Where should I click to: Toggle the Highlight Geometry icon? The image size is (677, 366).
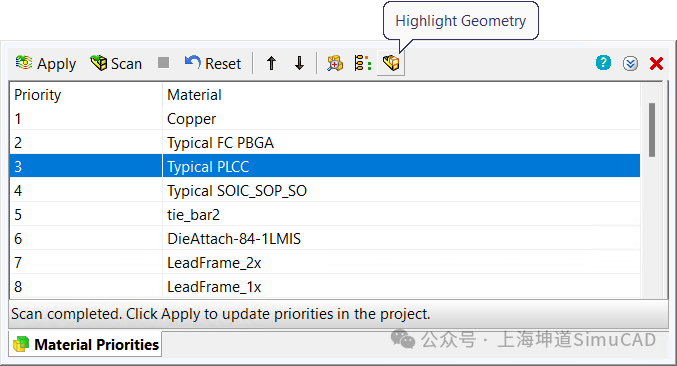391,63
